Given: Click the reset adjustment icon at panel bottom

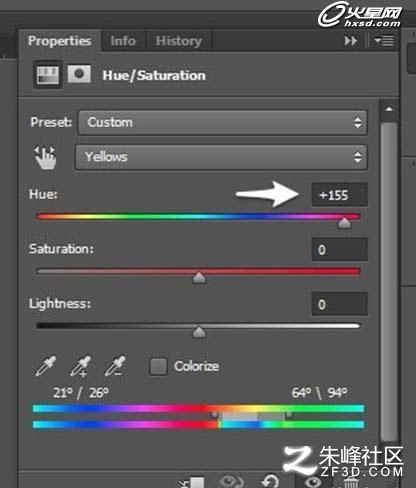Looking at the screenshot, I should coord(270,482).
